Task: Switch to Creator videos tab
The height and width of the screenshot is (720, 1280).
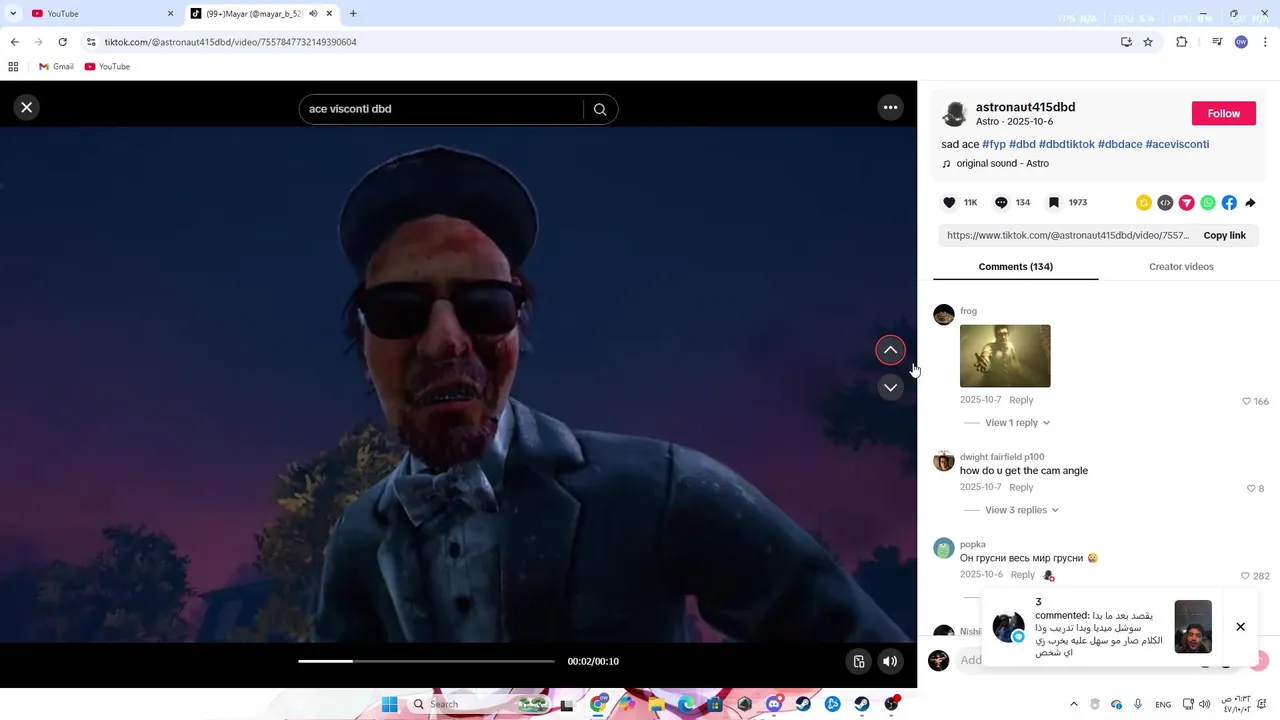Action: click(1181, 267)
